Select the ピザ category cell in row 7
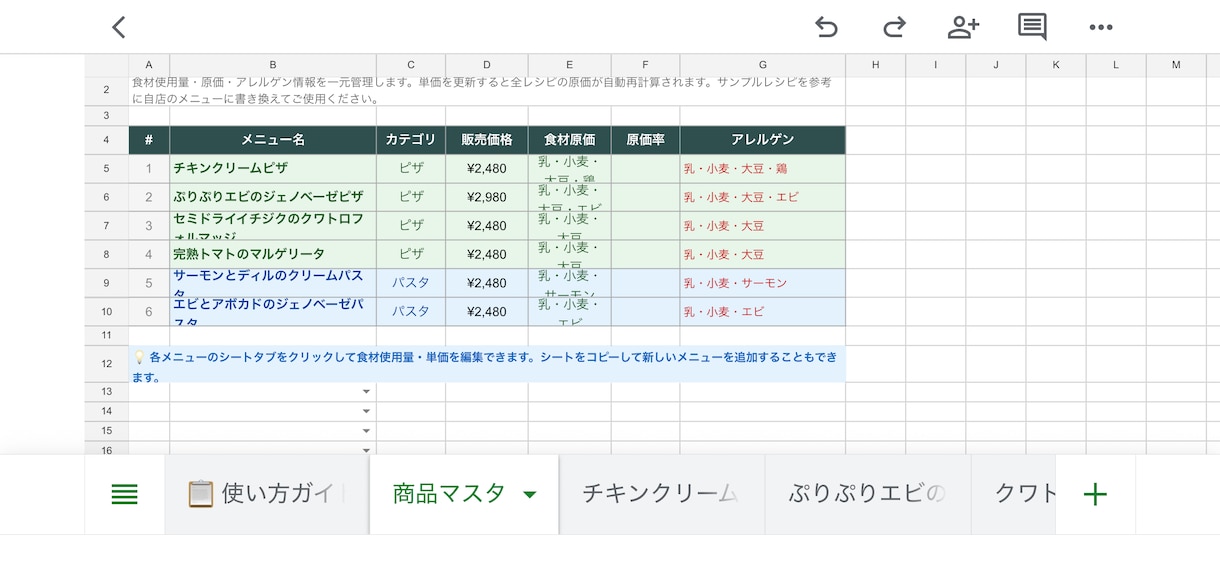Viewport: 1220px width, 563px height. click(411, 226)
